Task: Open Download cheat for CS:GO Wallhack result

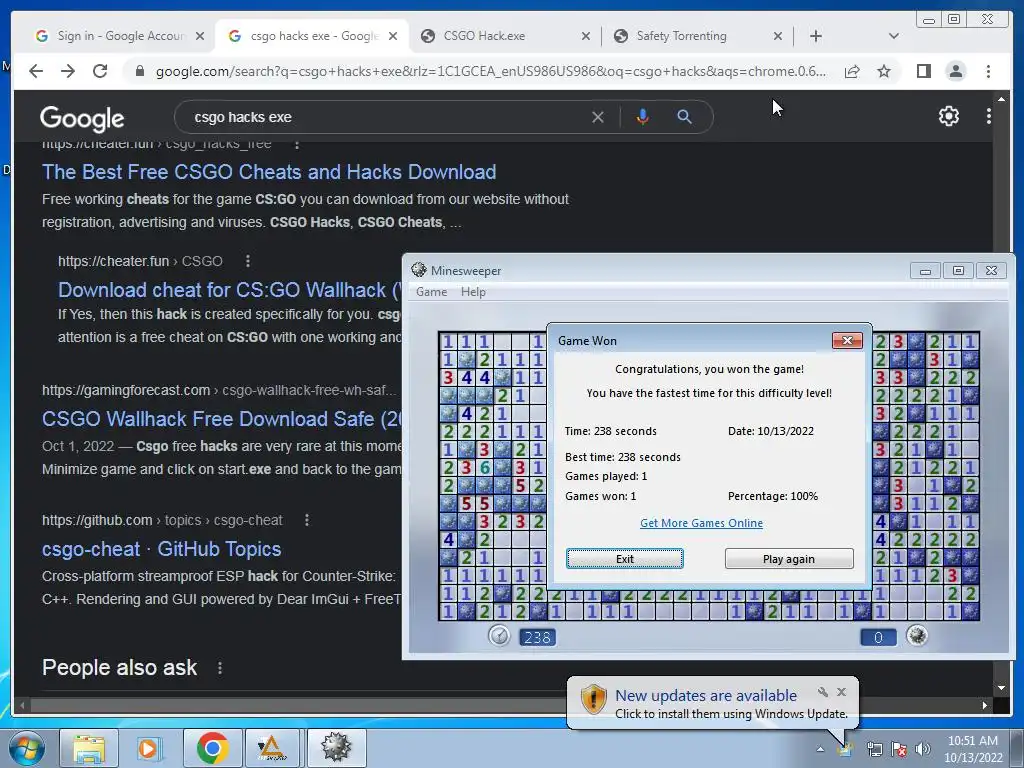Action: coord(230,290)
